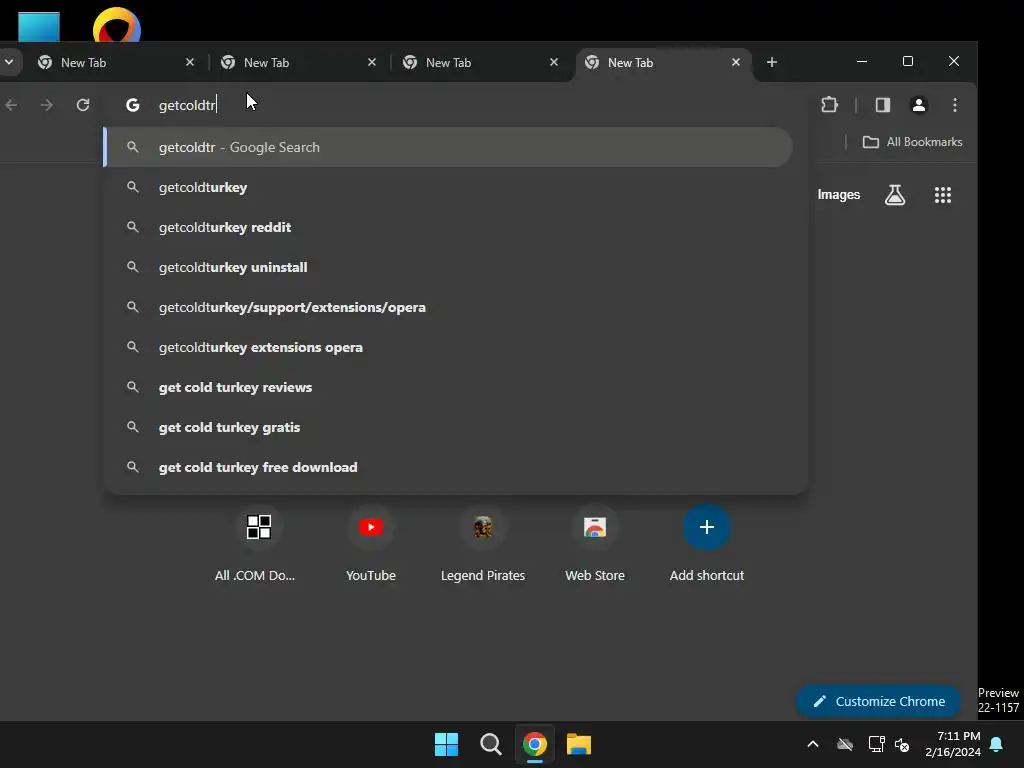This screenshot has height=768, width=1024.
Task: Open the Legend Pirates shortcut
Action: (x=483, y=543)
